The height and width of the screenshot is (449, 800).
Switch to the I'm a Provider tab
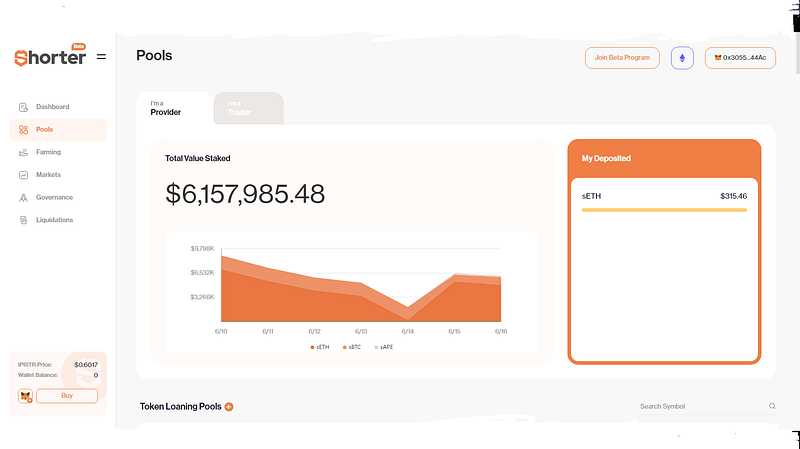(175, 108)
